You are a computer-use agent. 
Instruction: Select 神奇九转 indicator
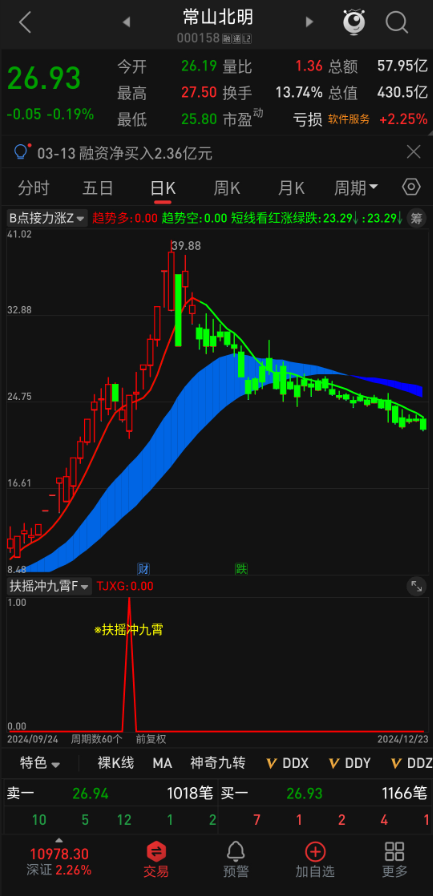click(218, 763)
